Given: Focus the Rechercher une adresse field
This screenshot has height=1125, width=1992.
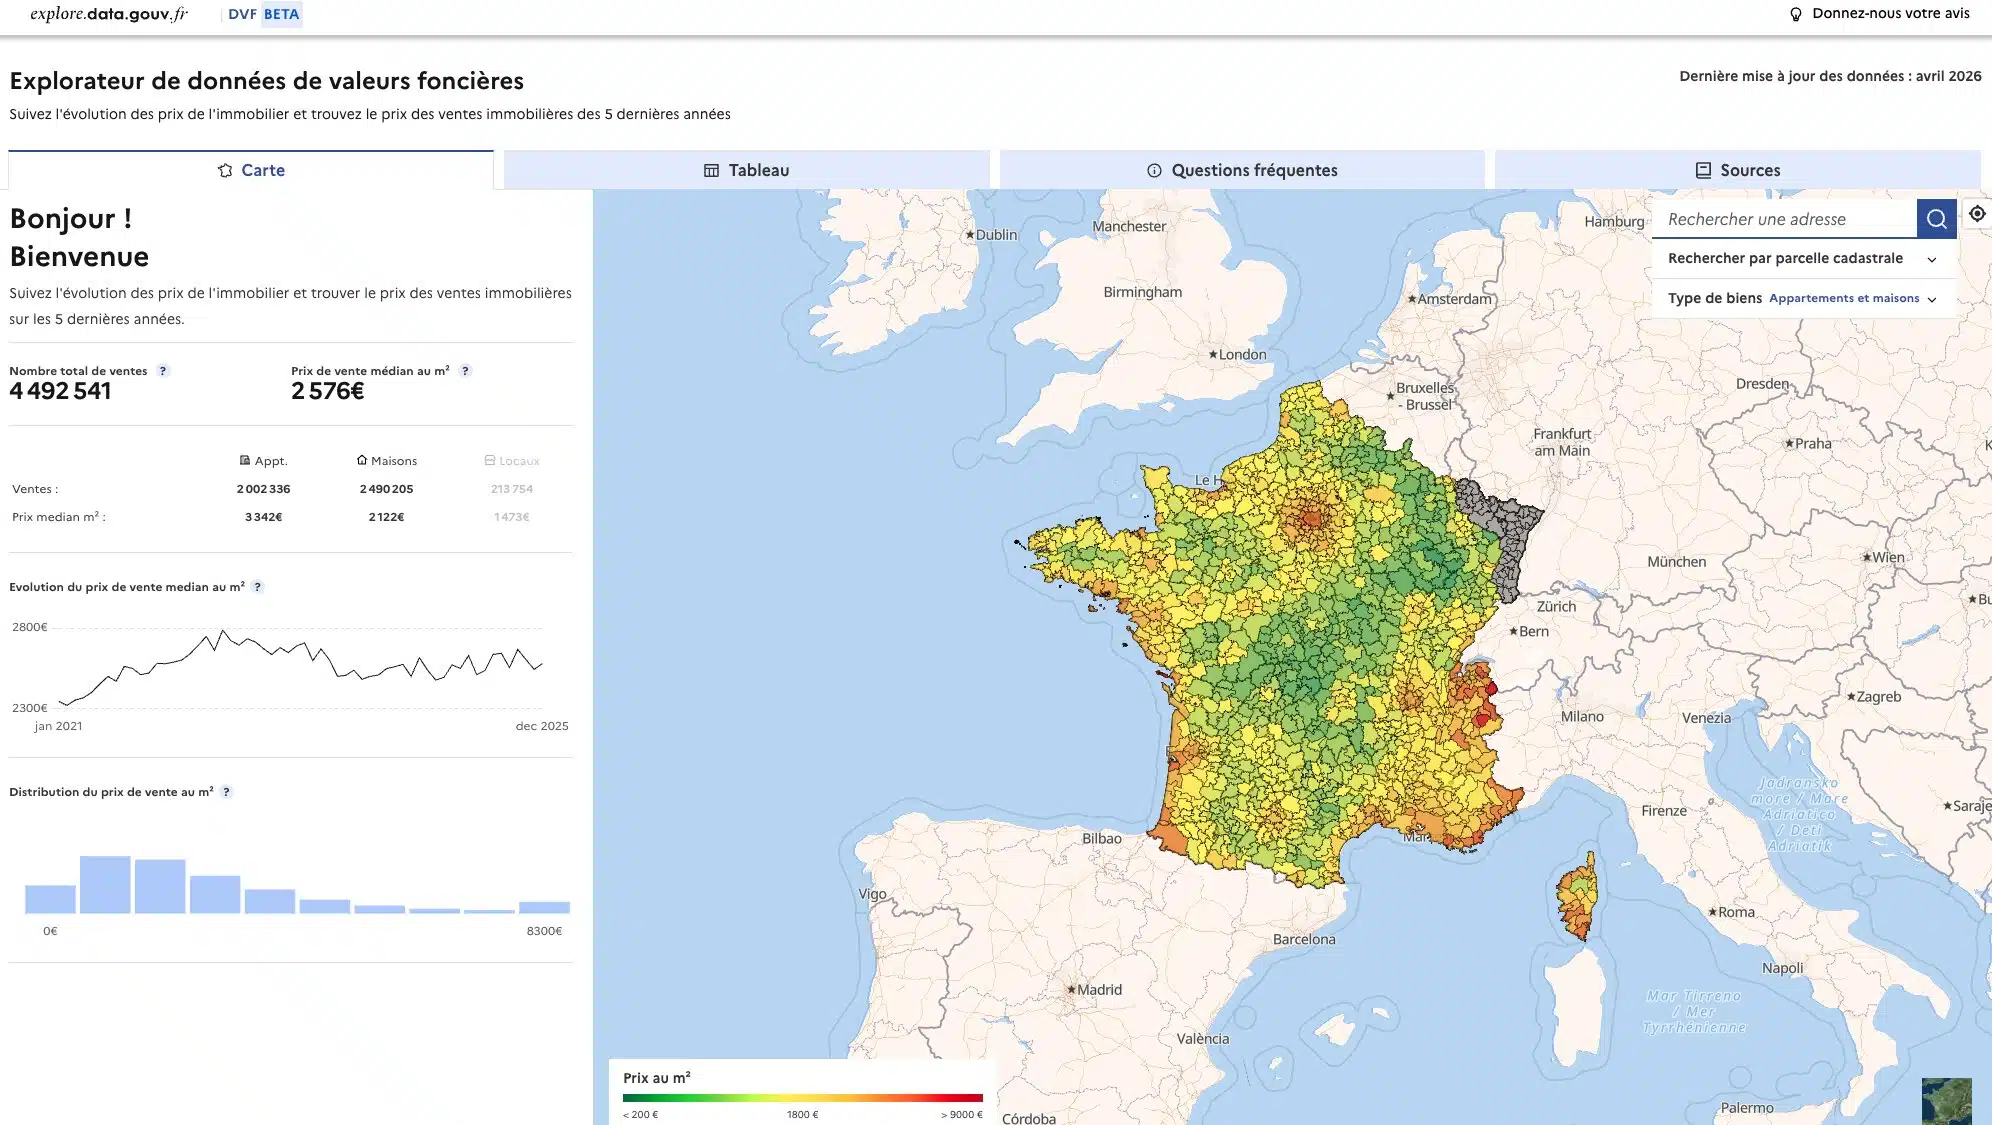Looking at the screenshot, I should (1784, 219).
